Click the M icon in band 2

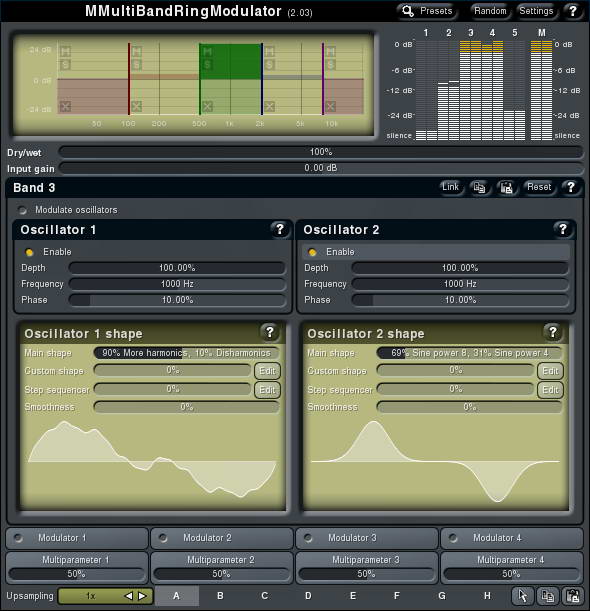[x=136, y=51]
